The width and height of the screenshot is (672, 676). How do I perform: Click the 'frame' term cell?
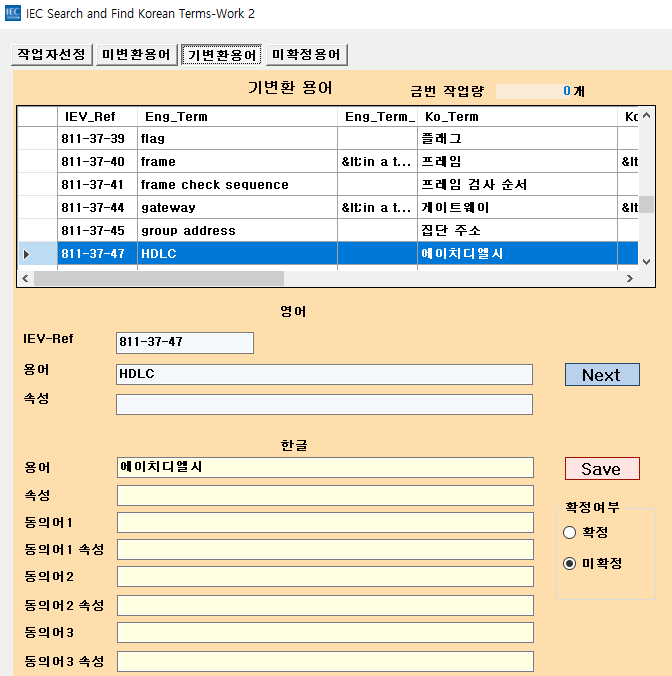tap(237, 162)
